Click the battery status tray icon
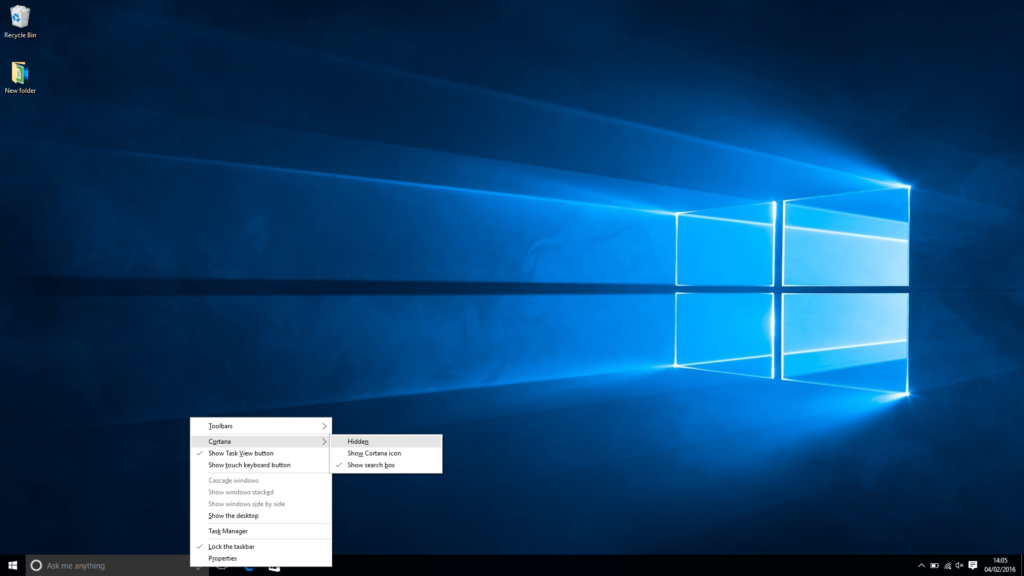 pyautogui.click(x=935, y=566)
